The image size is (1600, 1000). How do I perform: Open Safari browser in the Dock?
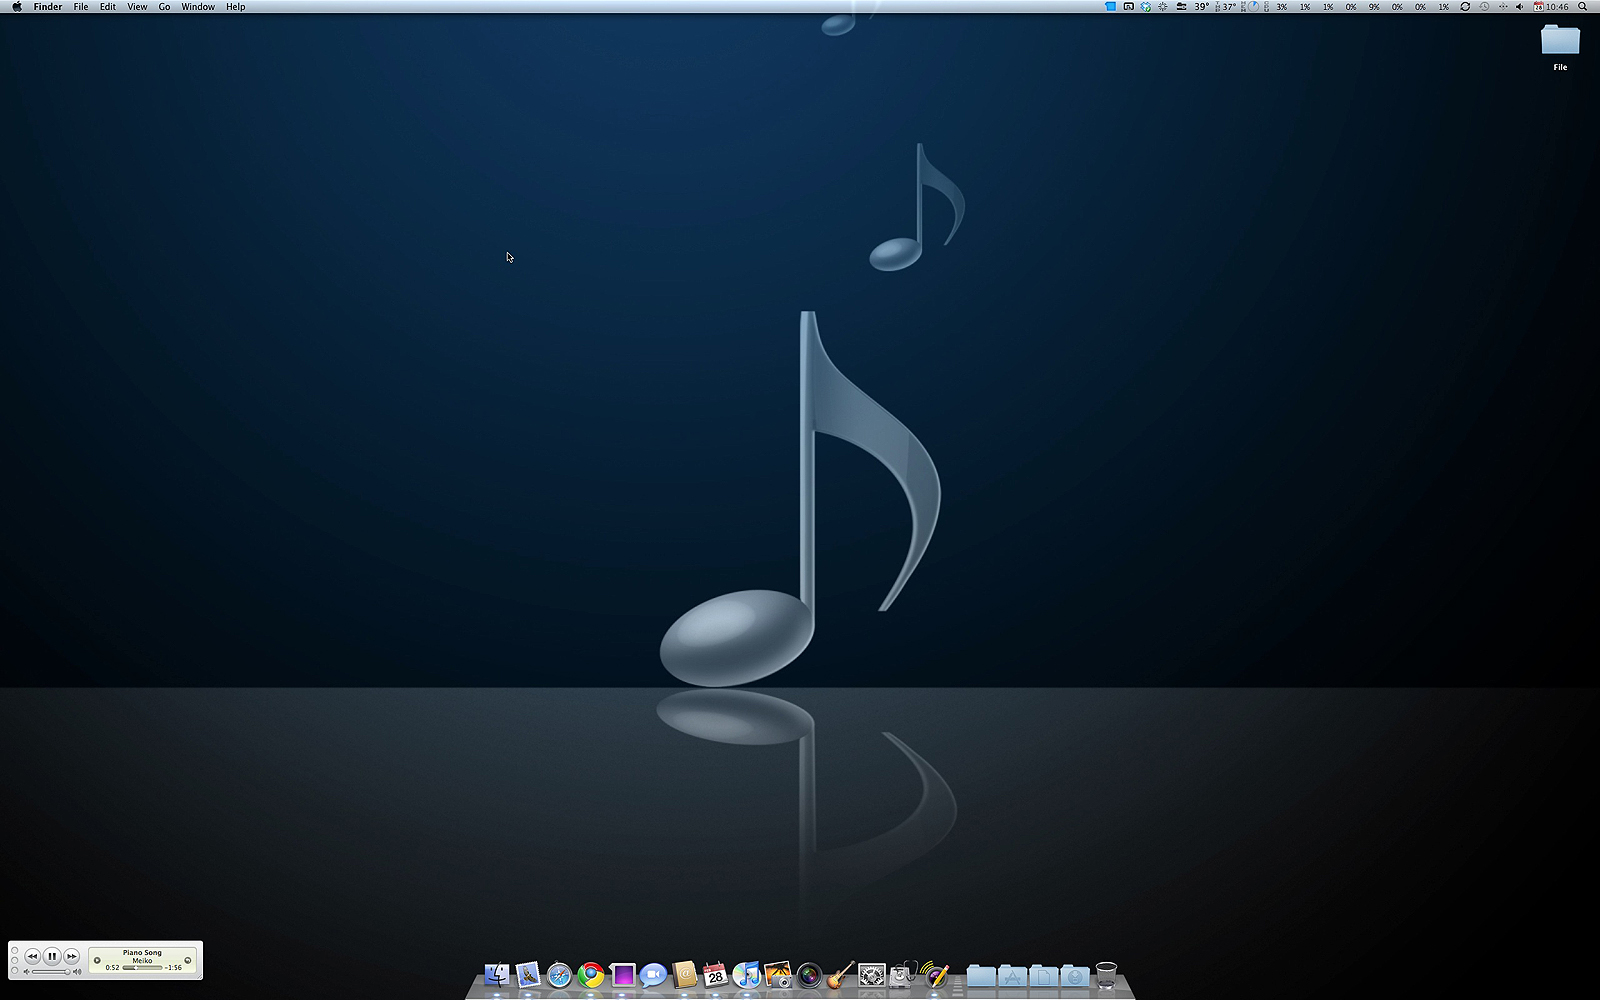(559, 975)
